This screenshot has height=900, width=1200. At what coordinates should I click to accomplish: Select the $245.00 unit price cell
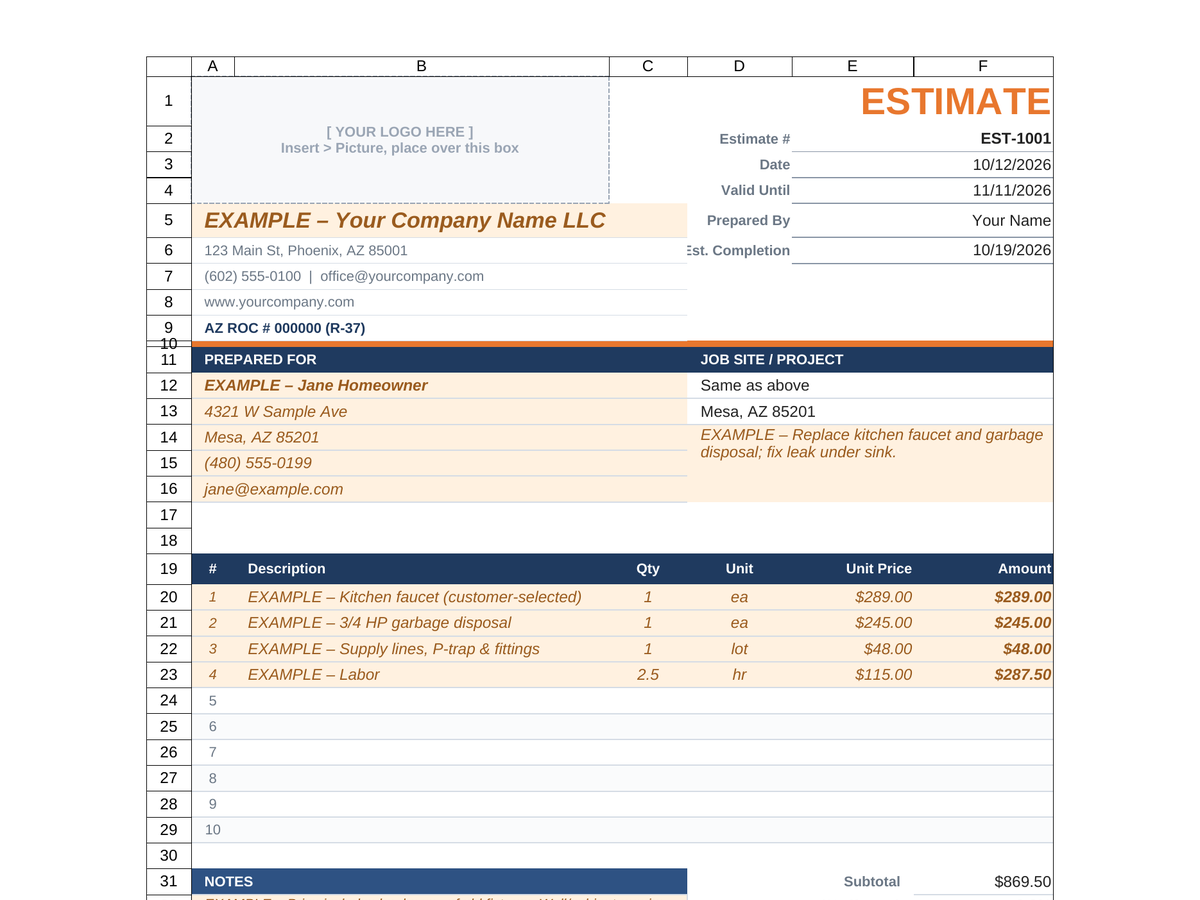pos(852,623)
